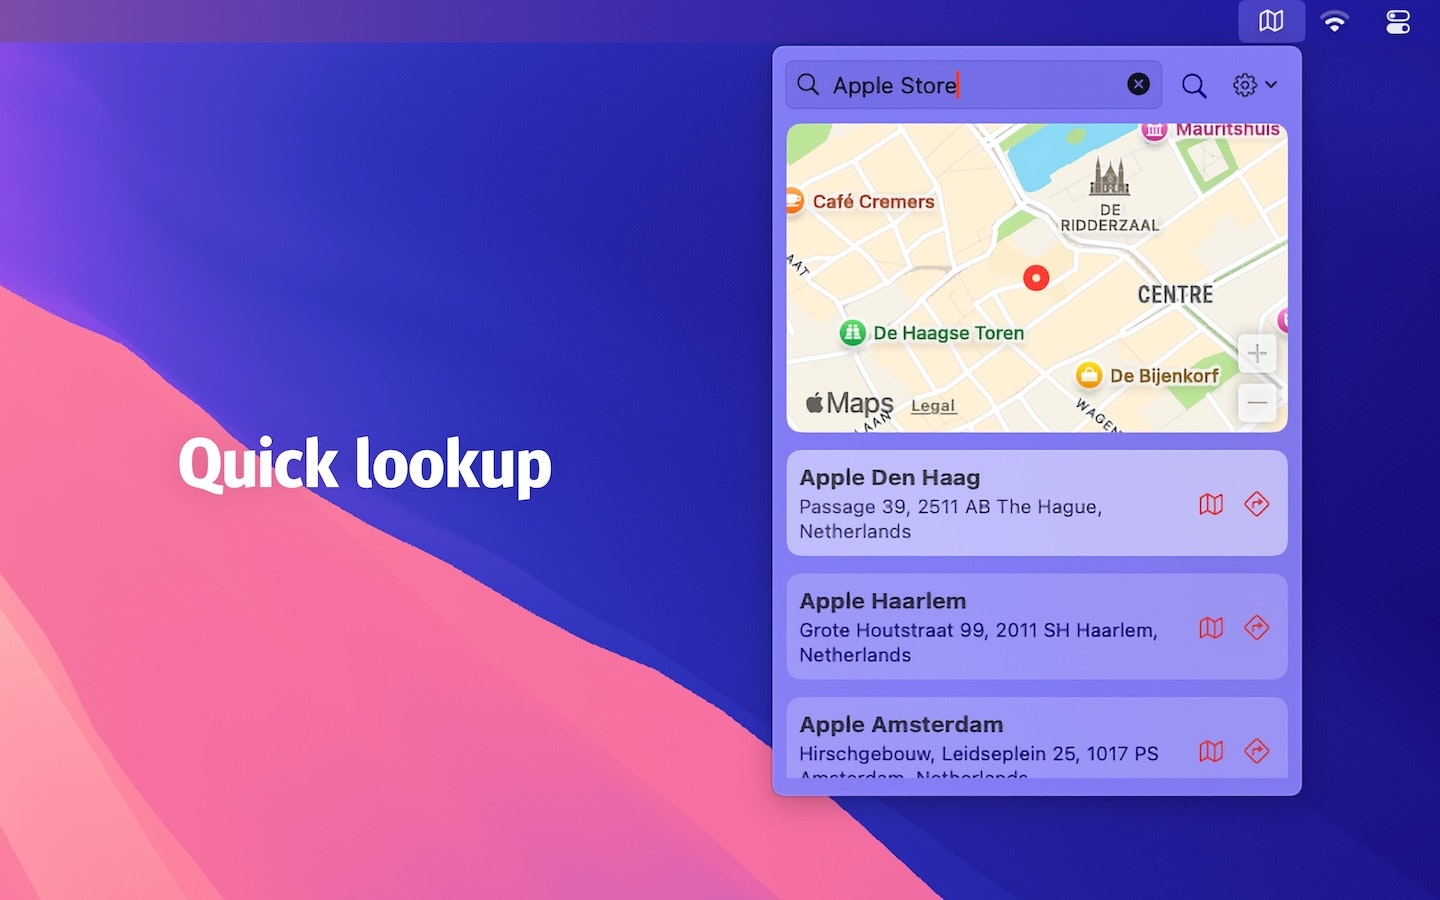
Task: Open the Legal link on the map
Action: tap(933, 405)
